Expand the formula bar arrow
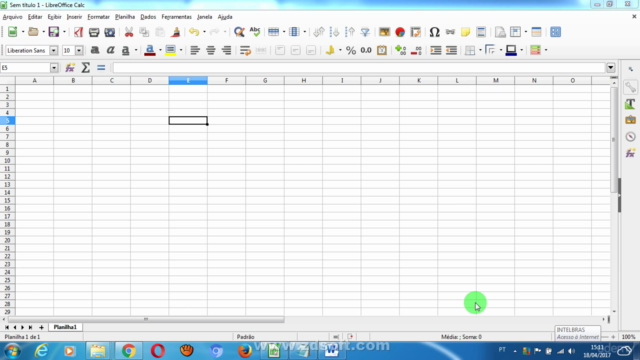640x360 pixels. (611, 68)
